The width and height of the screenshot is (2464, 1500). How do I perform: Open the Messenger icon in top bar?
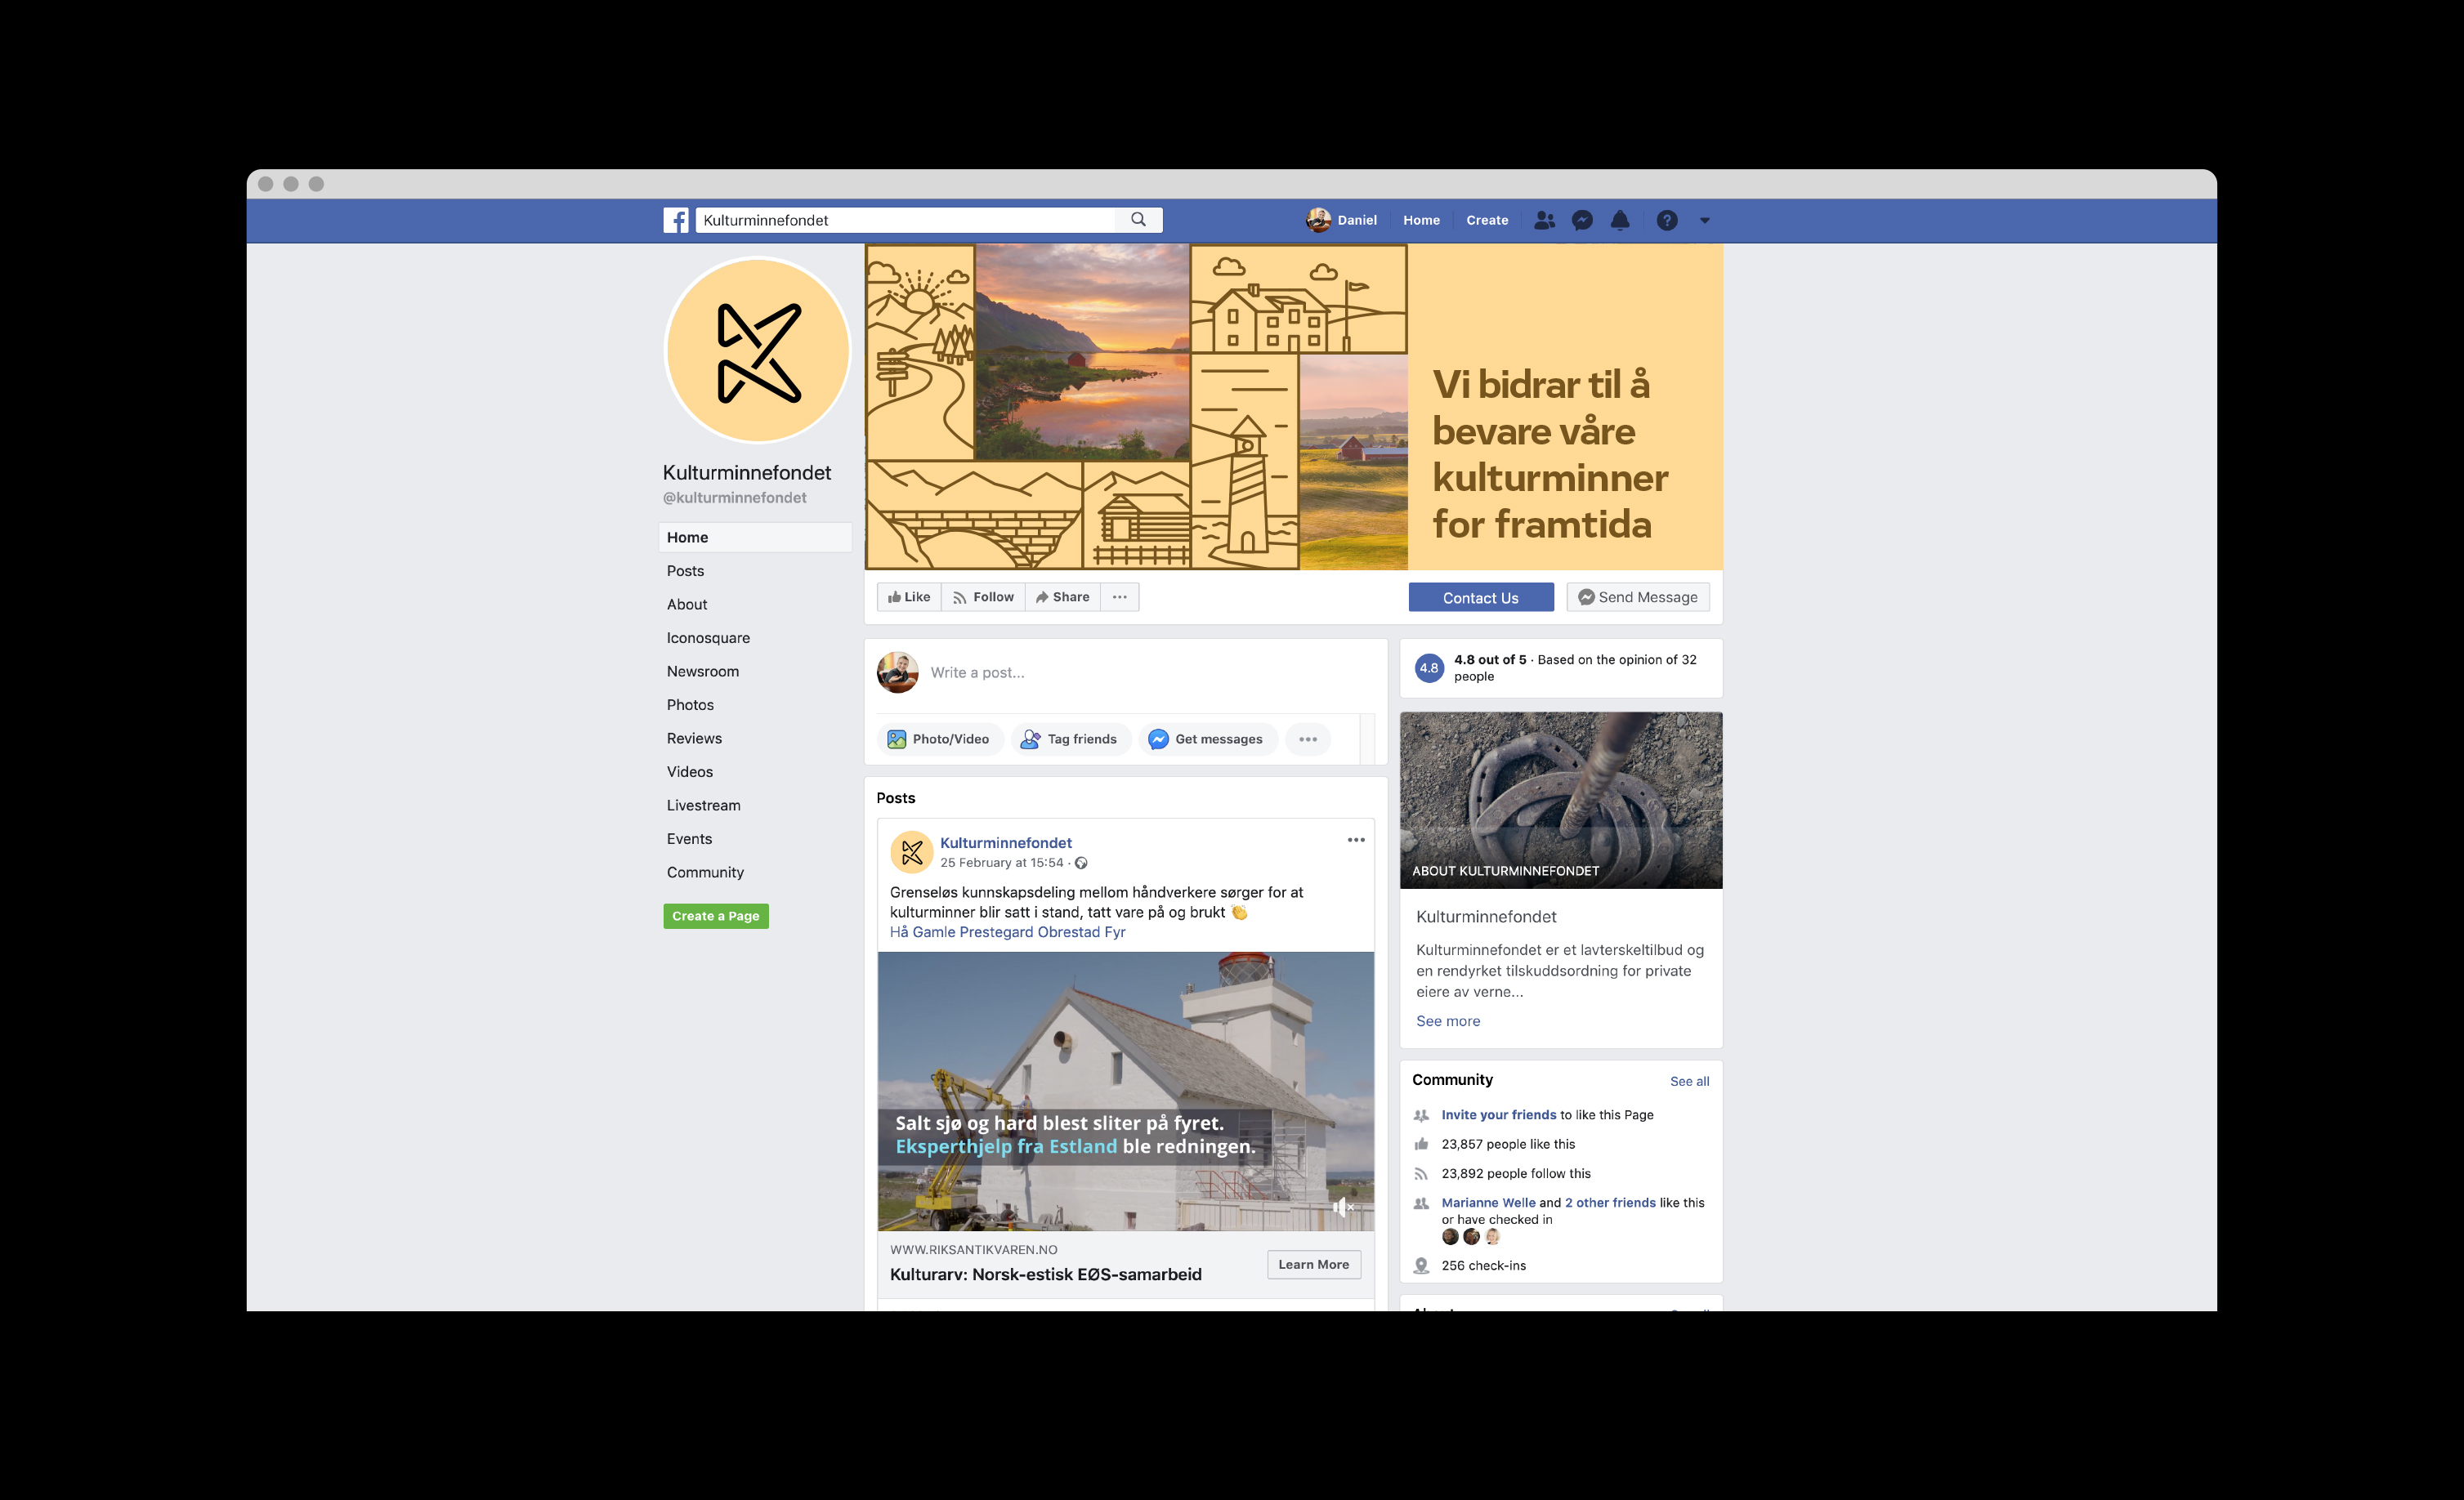point(1582,220)
